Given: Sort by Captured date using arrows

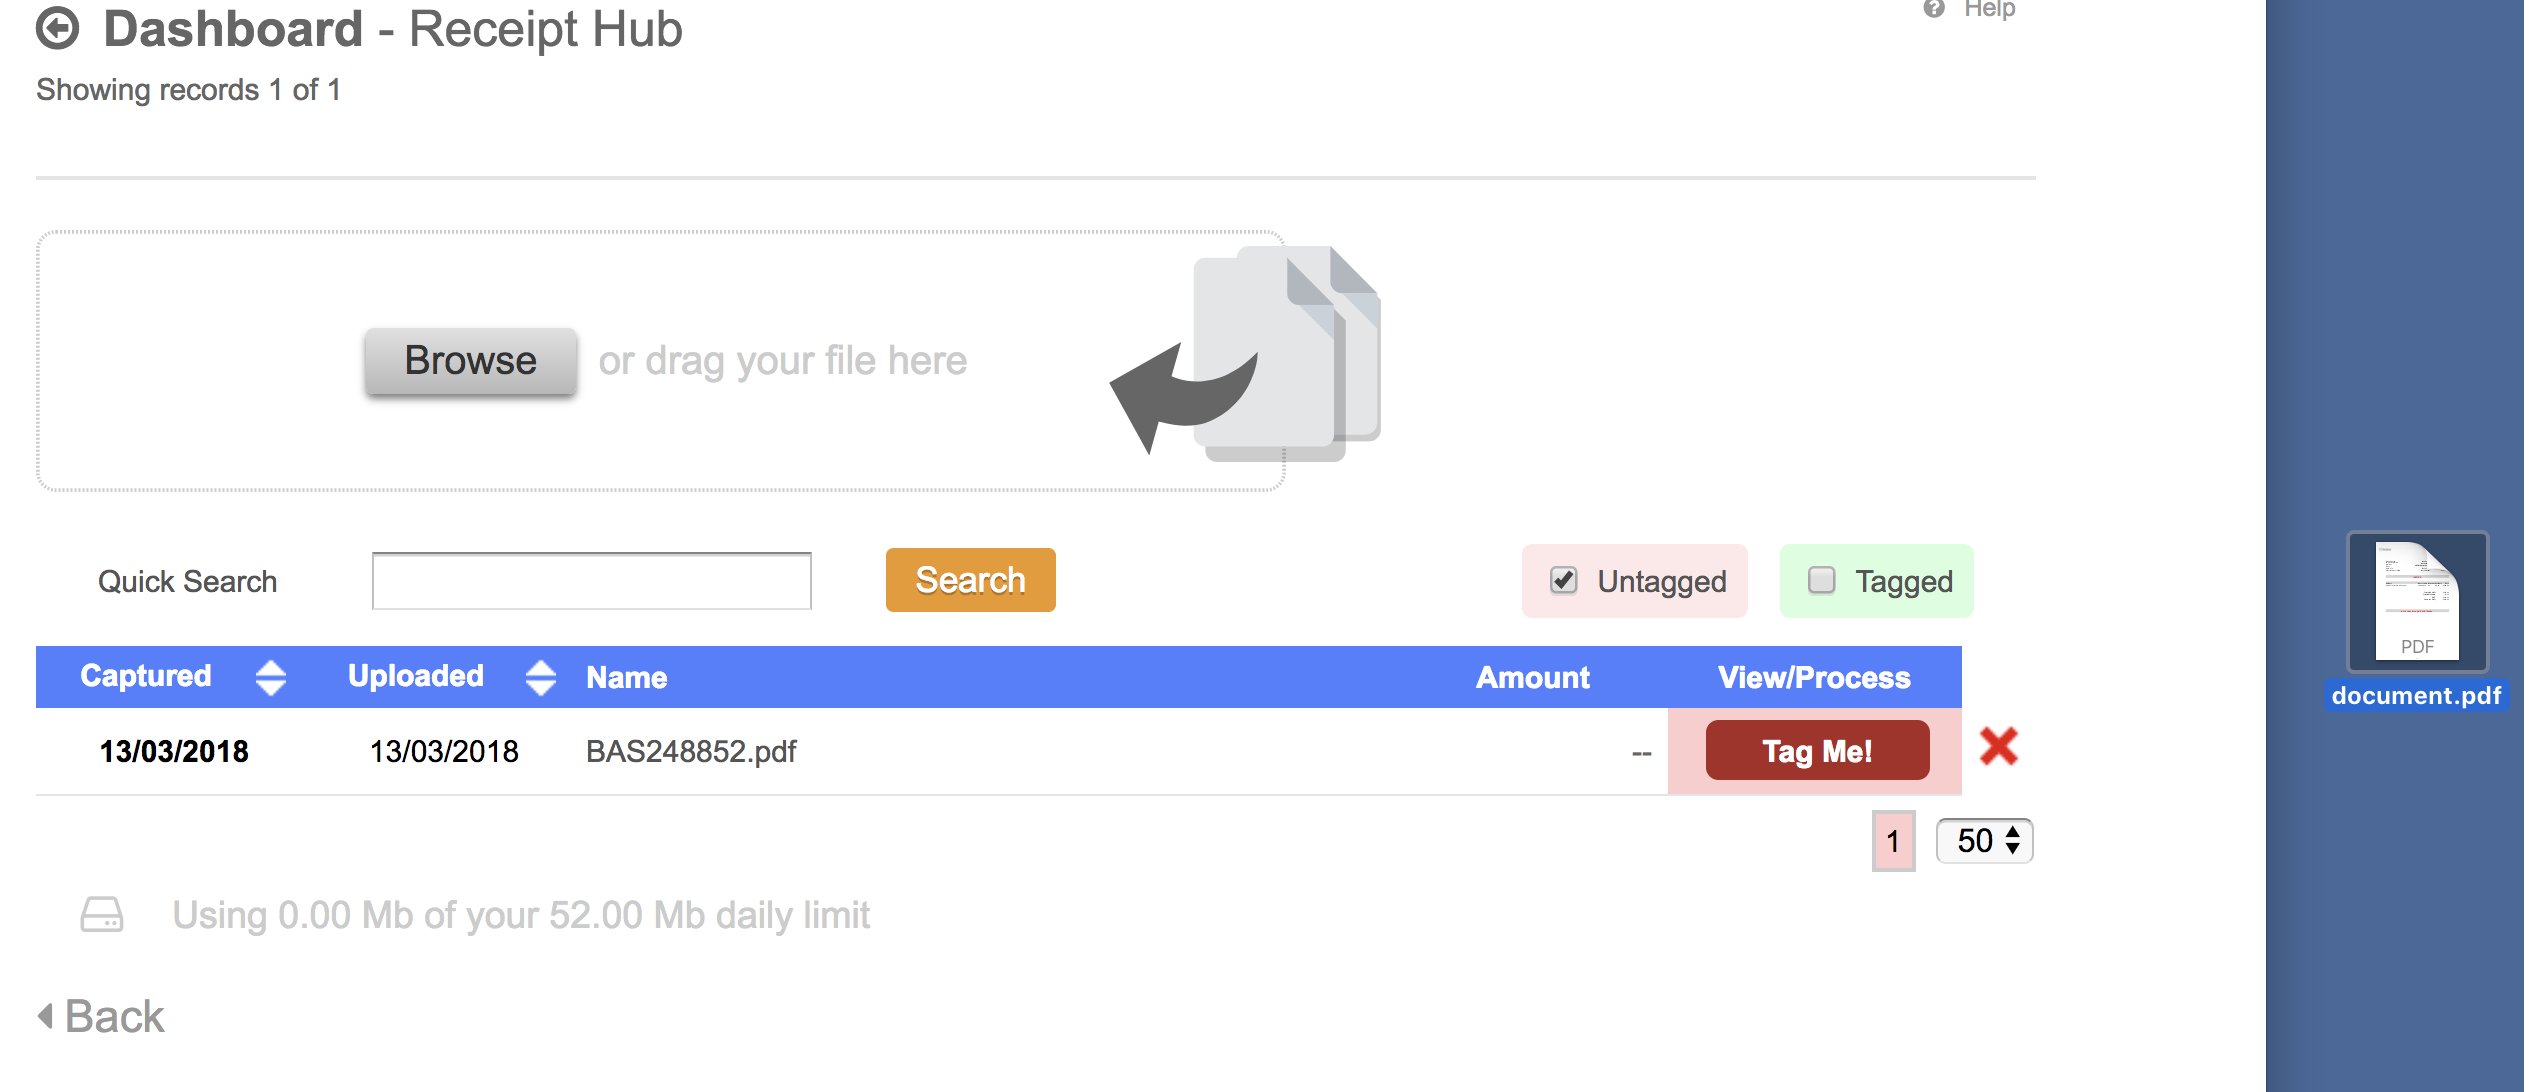Looking at the screenshot, I should (x=271, y=677).
